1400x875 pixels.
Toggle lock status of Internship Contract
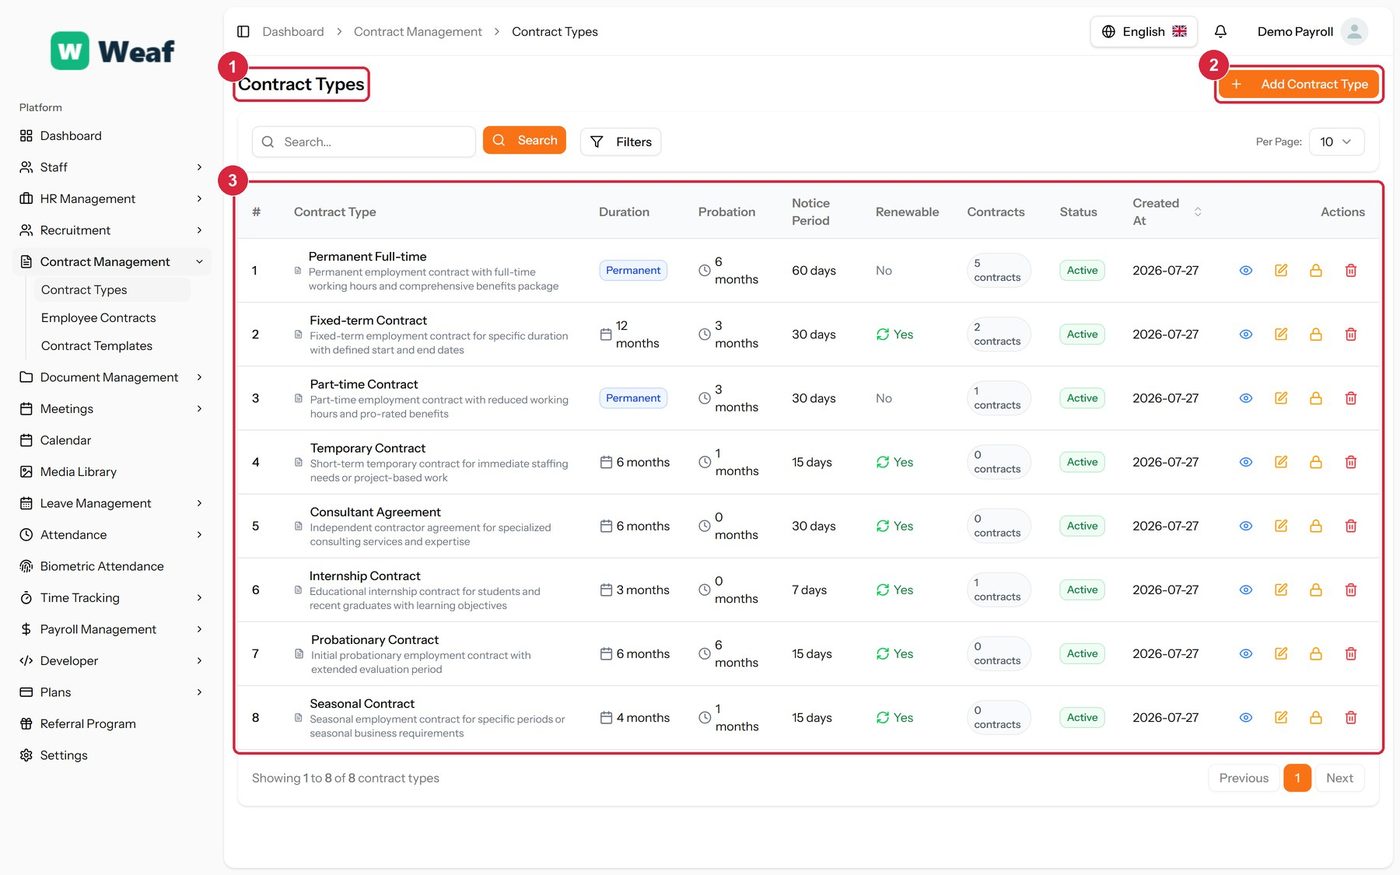(1316, 591)
